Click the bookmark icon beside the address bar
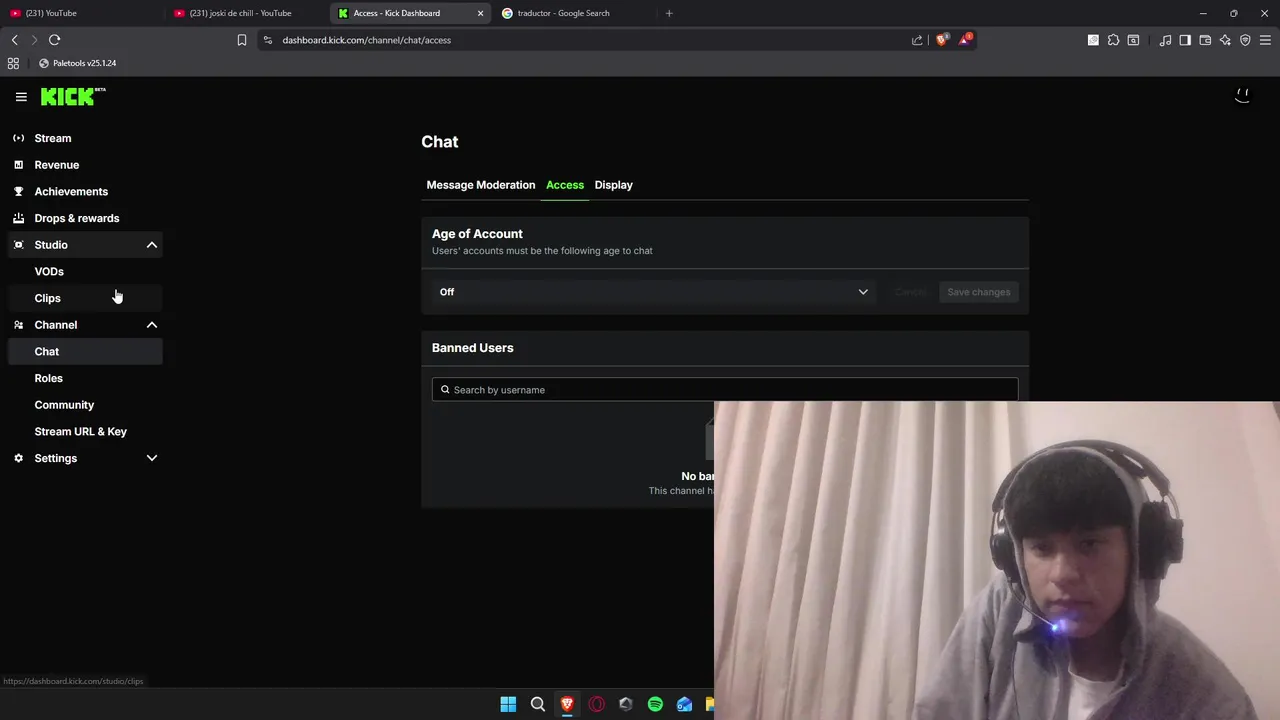 (241, 40)
